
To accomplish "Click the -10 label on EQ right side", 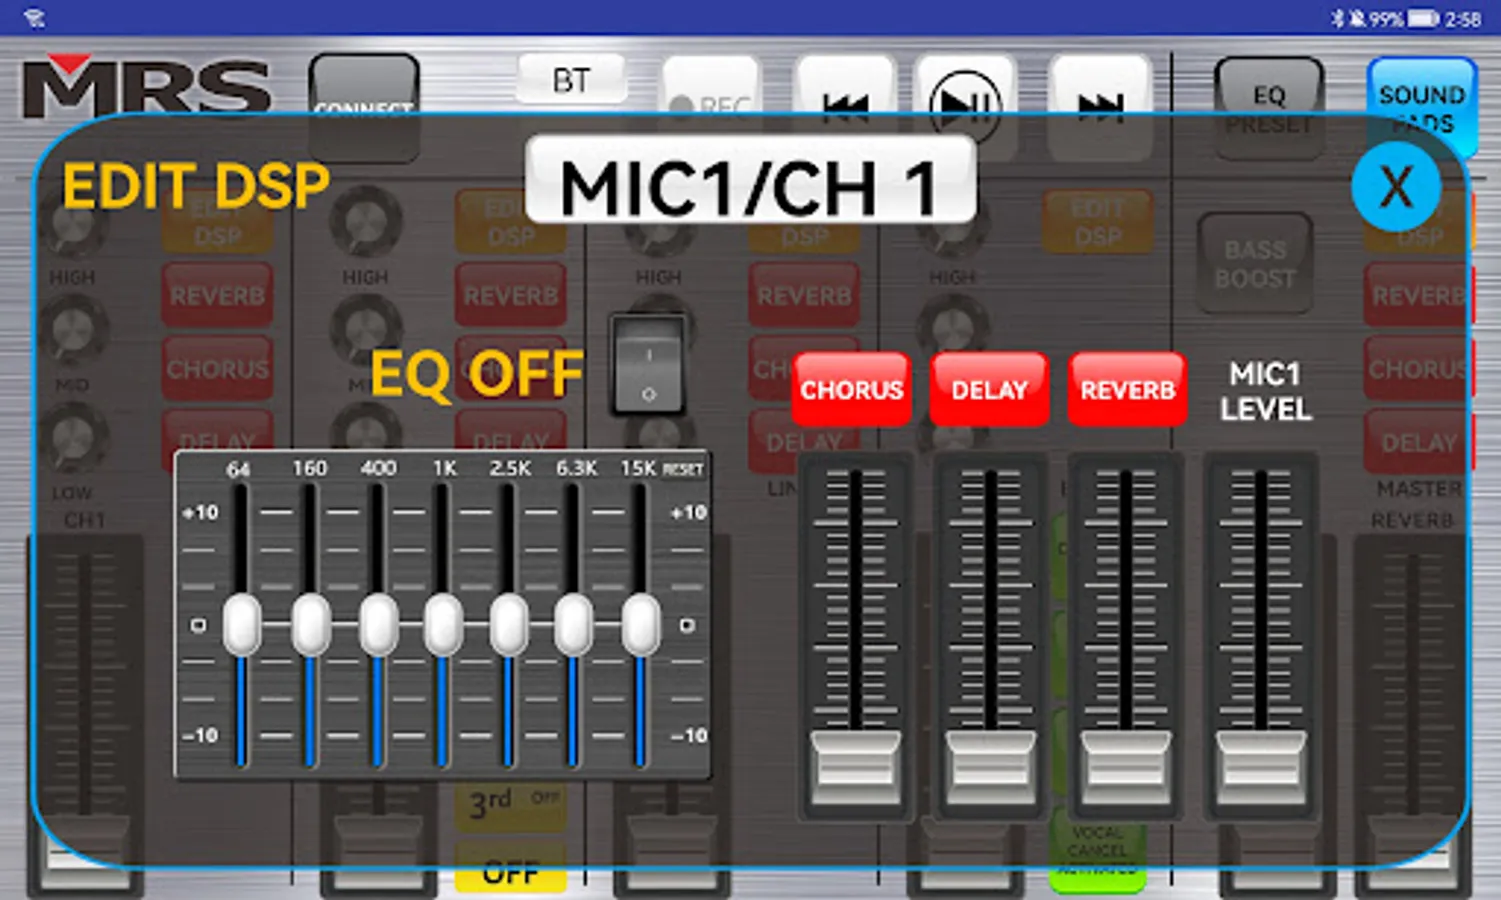I will pos(689,735).
